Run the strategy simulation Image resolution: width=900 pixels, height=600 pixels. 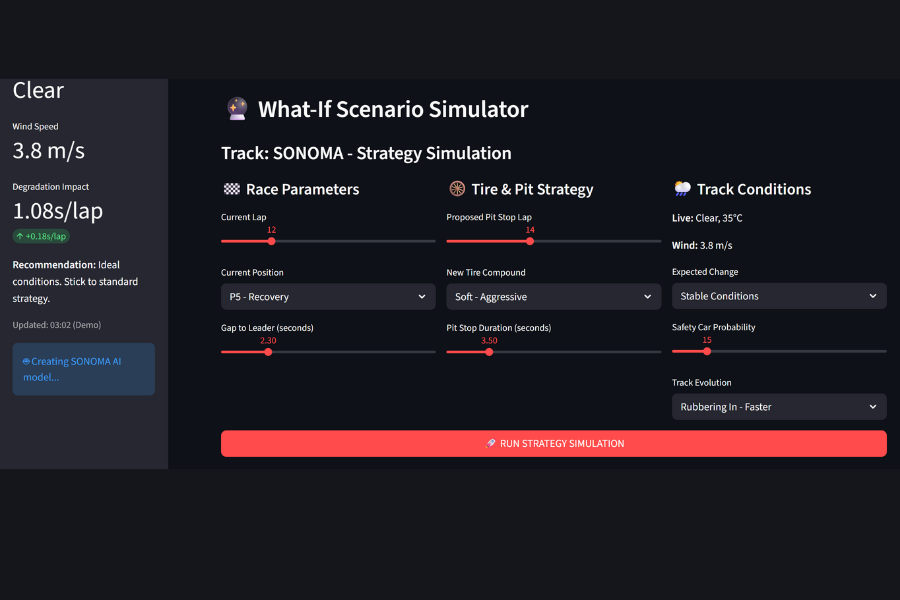pyautogui.click(x=553, y=443)
